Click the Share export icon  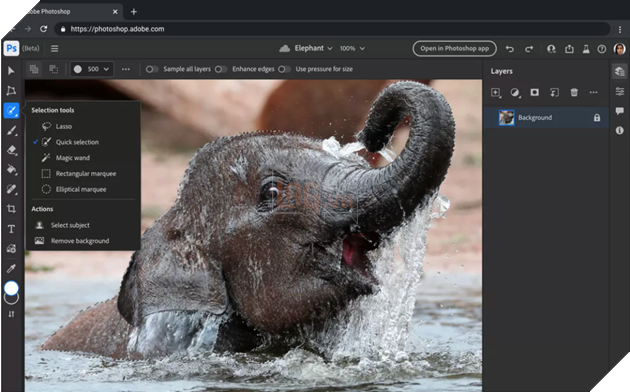pos(569,49)
